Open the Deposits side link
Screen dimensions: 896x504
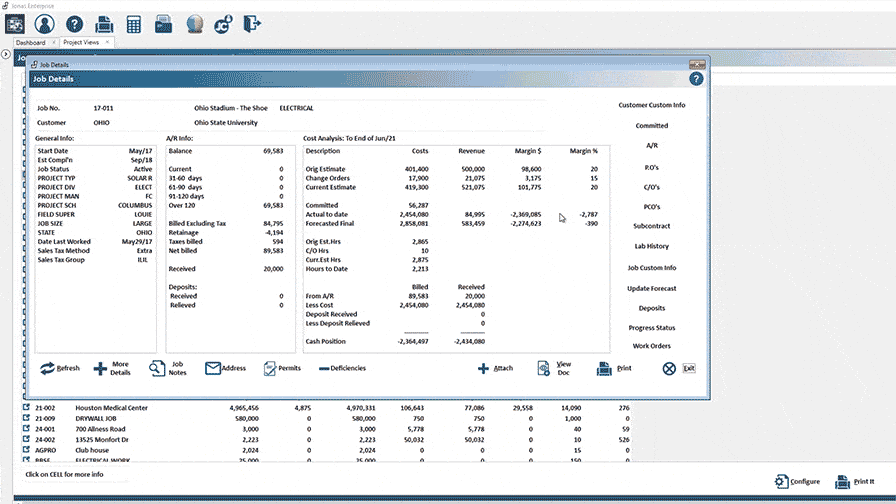coord(651,309)
